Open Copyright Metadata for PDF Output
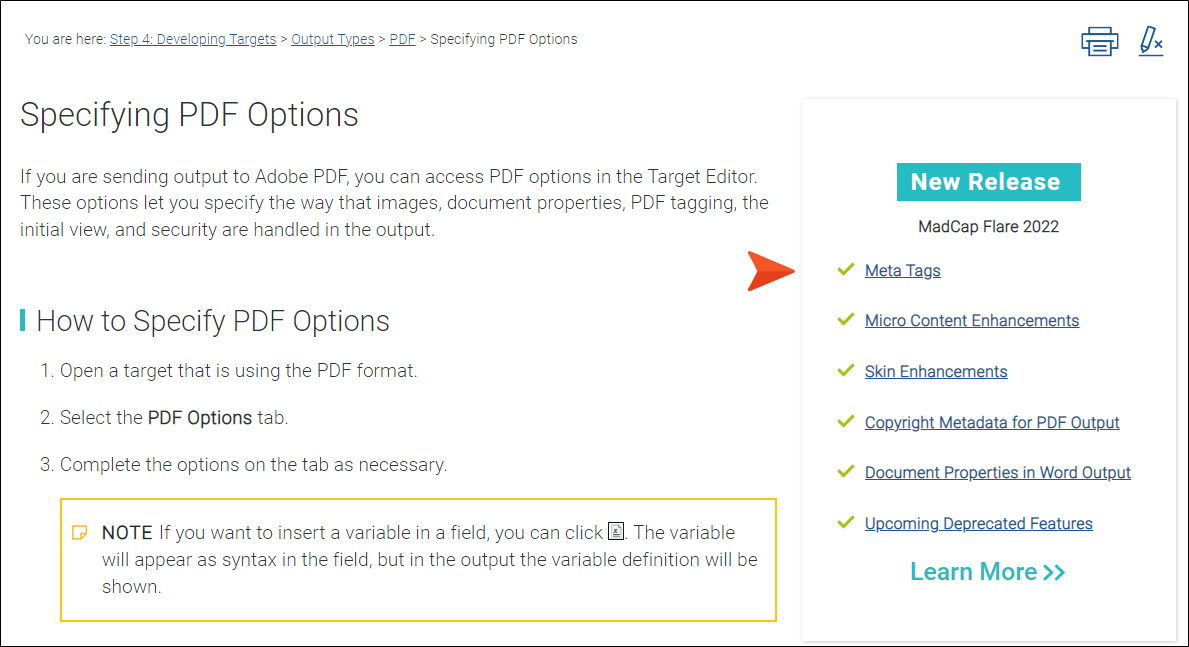This screenshot has width=1189, height=647. click(x=992, y=422)
